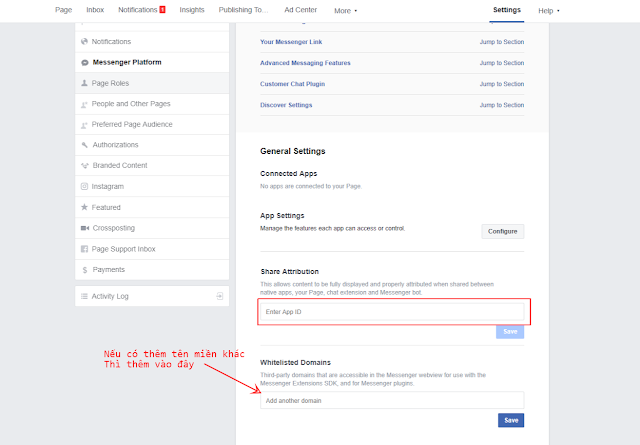Screen dimensions: 640x445
Task: Click the Notifications globe icon in sidebar
Action: 84,41
